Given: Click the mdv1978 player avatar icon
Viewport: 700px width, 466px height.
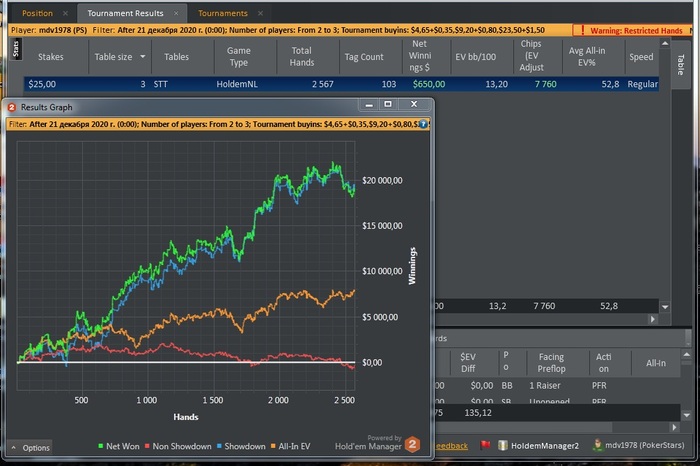Looking at the screenshot, I should (597, 445).
